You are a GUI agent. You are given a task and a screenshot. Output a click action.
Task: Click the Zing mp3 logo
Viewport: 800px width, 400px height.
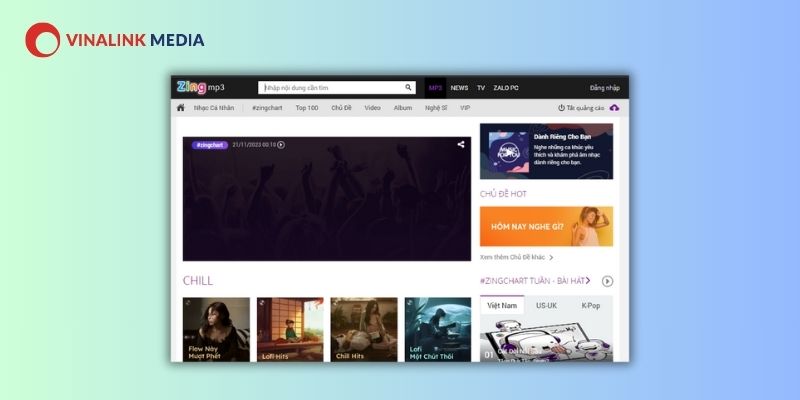[201, 87]
